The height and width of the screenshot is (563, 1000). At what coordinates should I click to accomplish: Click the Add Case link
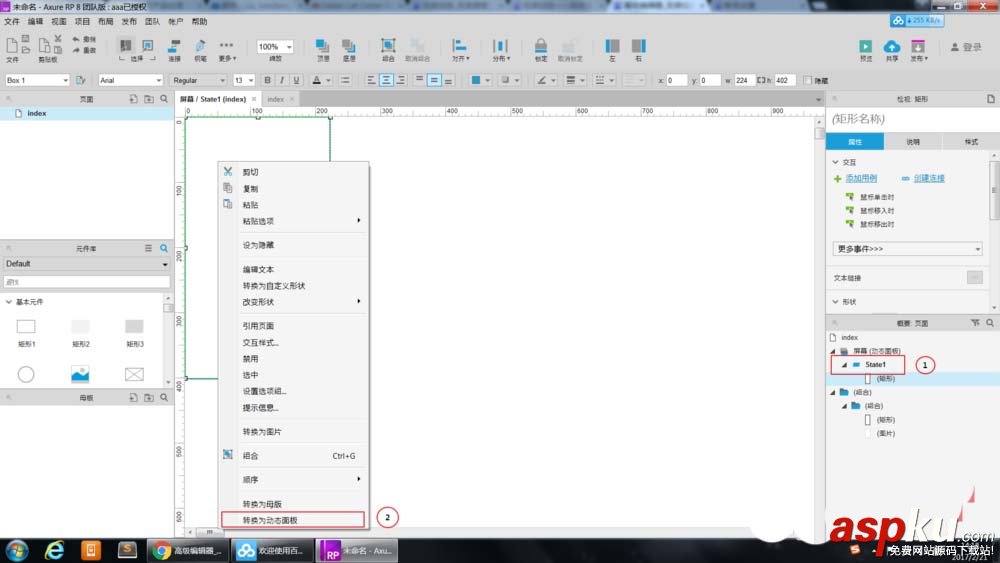pos(861,179)
